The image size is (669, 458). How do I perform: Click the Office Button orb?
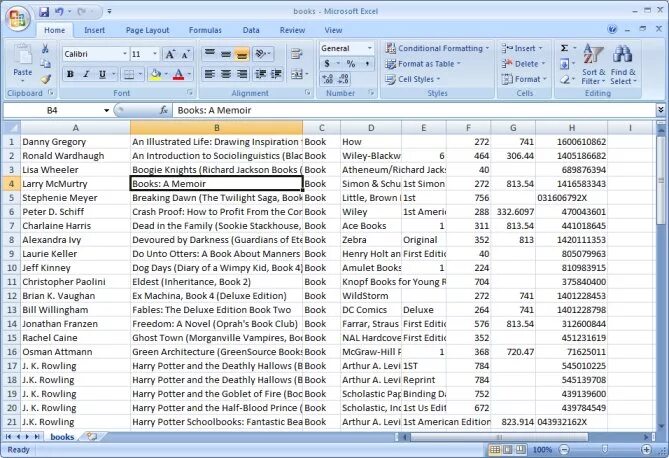point(17,19)
